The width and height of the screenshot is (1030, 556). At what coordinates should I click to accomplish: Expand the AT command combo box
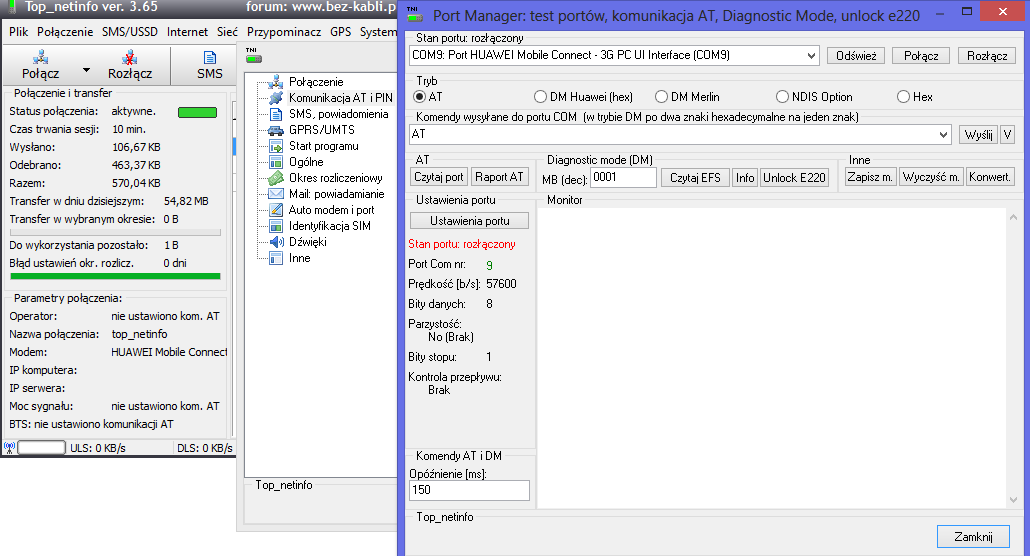[942, 134]
